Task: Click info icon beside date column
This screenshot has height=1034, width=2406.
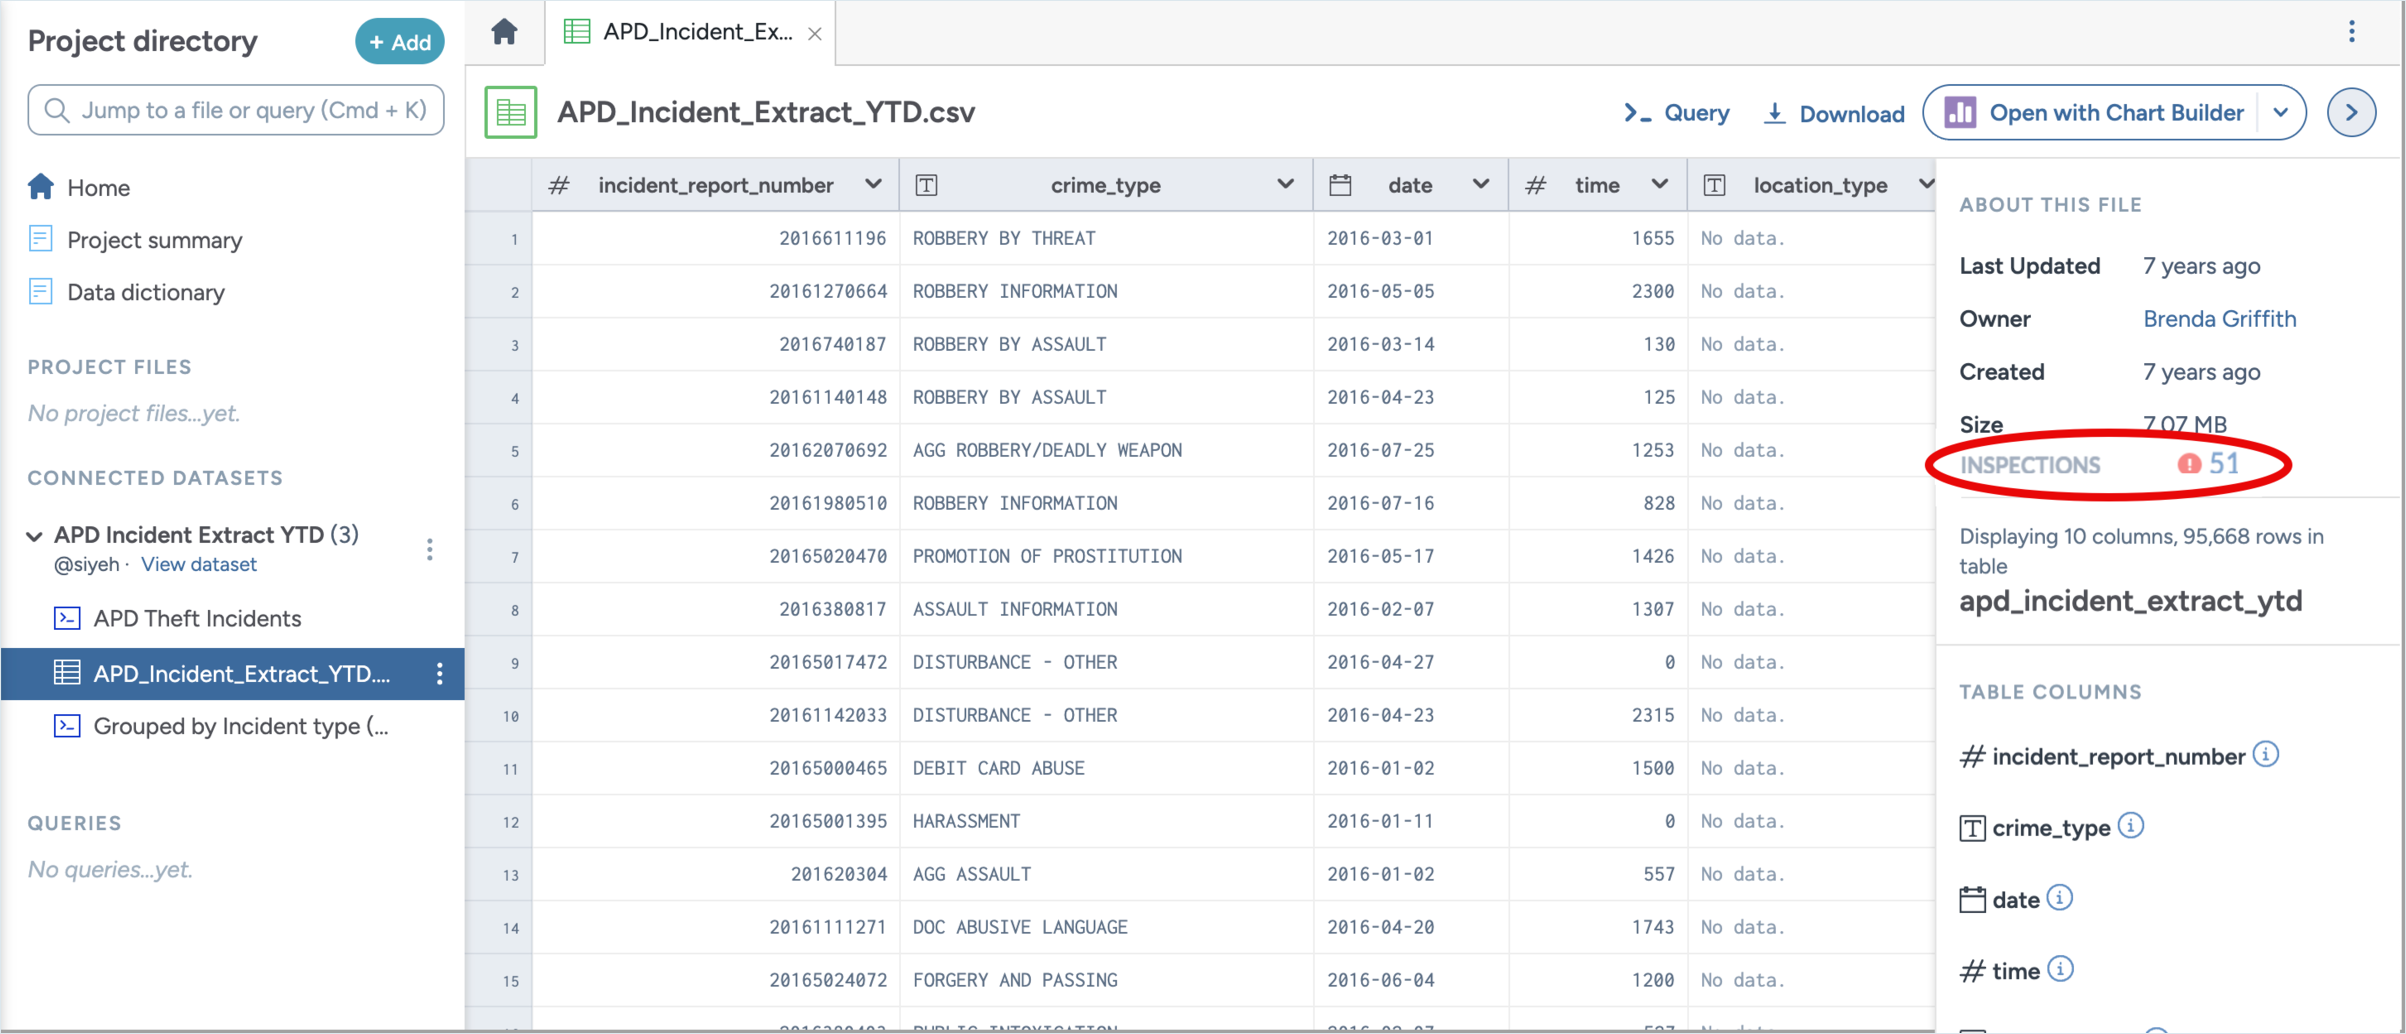Action: (2060, 898)
